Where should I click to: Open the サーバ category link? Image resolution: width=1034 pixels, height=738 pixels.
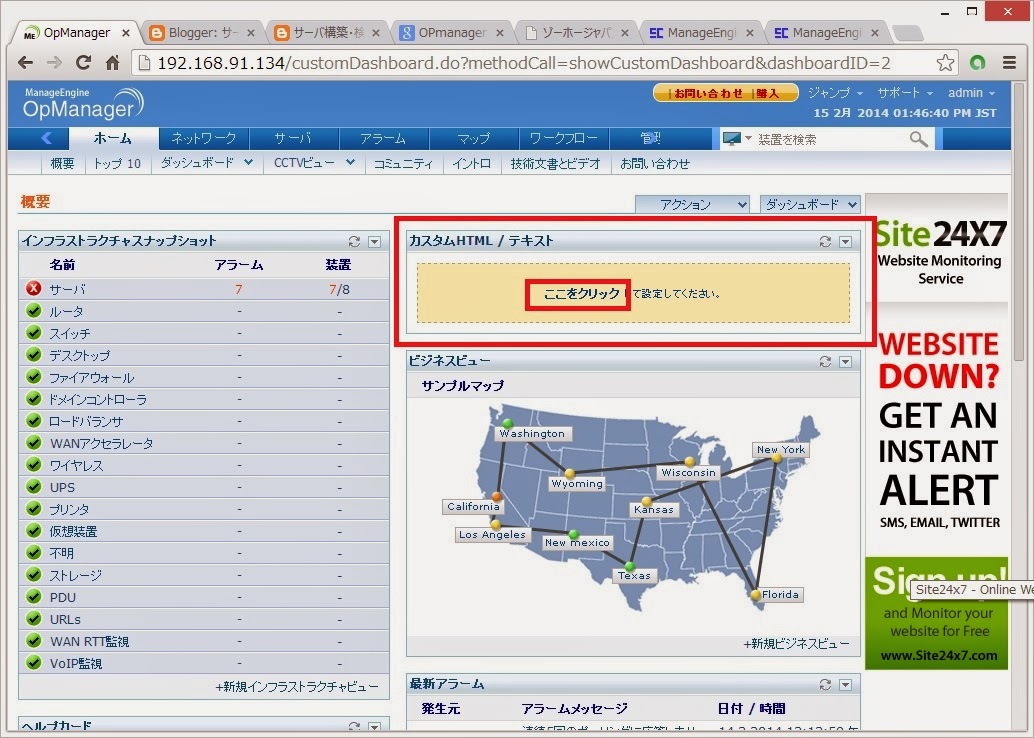coord(67,289)
